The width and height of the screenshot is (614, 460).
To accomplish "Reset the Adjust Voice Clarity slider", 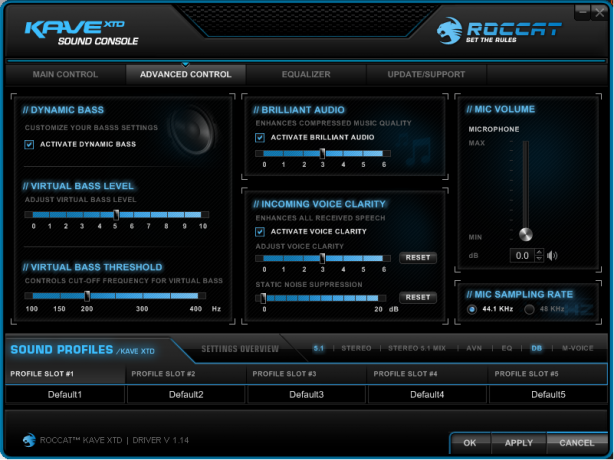I will 418,258.
